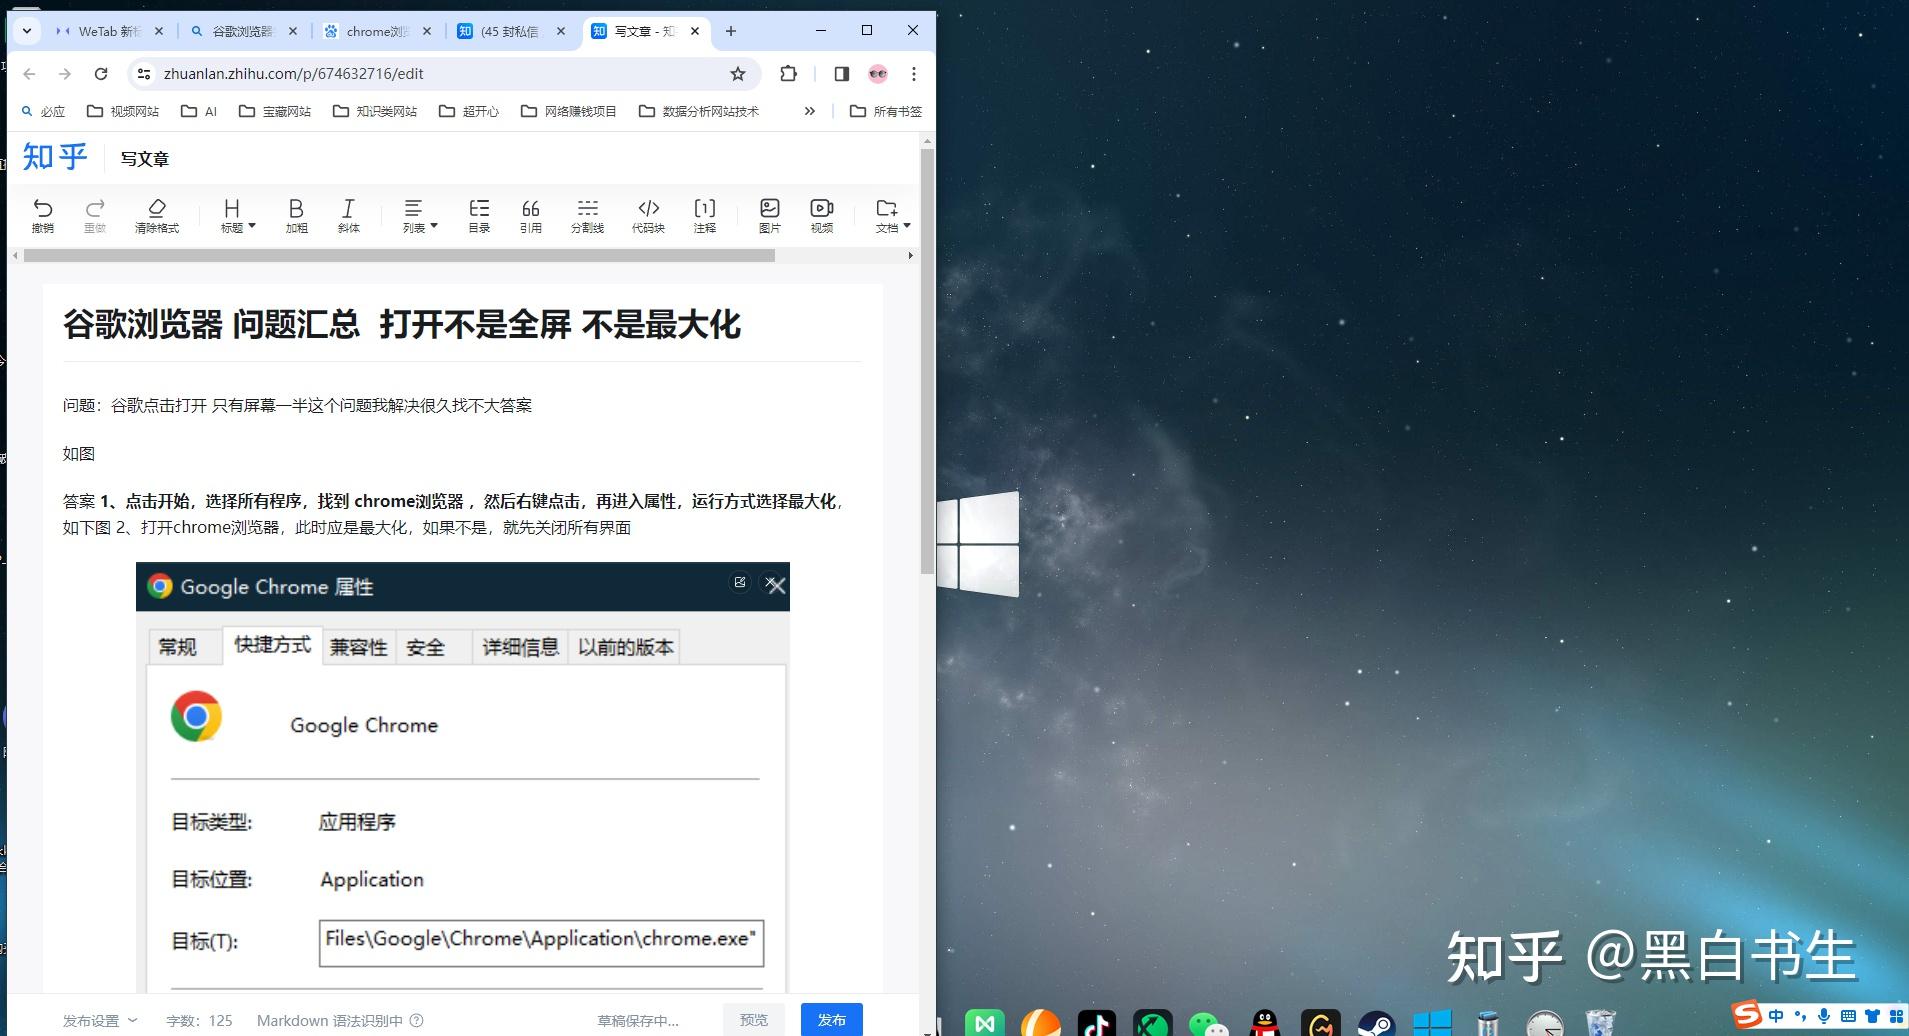Click the horizontal toolbar scrollbar
Screen dimensions: 1909x1036
(x=399, y=256)
